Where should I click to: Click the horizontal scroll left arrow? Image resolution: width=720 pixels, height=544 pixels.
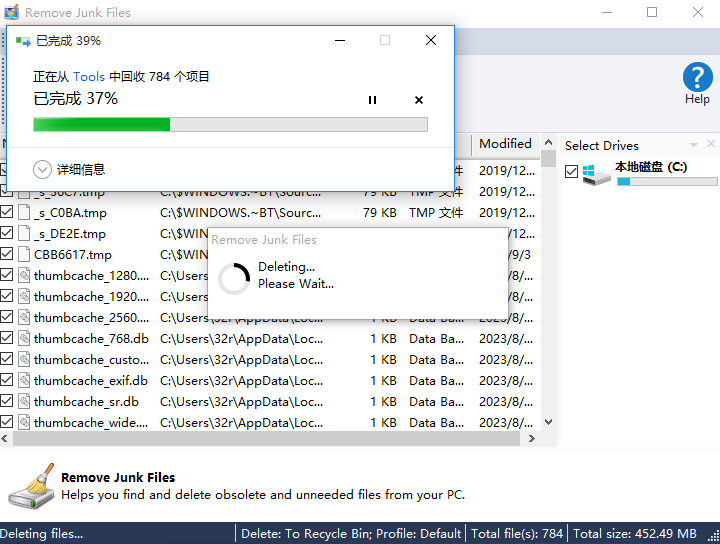pyautogui.click(x=5, y=438)
